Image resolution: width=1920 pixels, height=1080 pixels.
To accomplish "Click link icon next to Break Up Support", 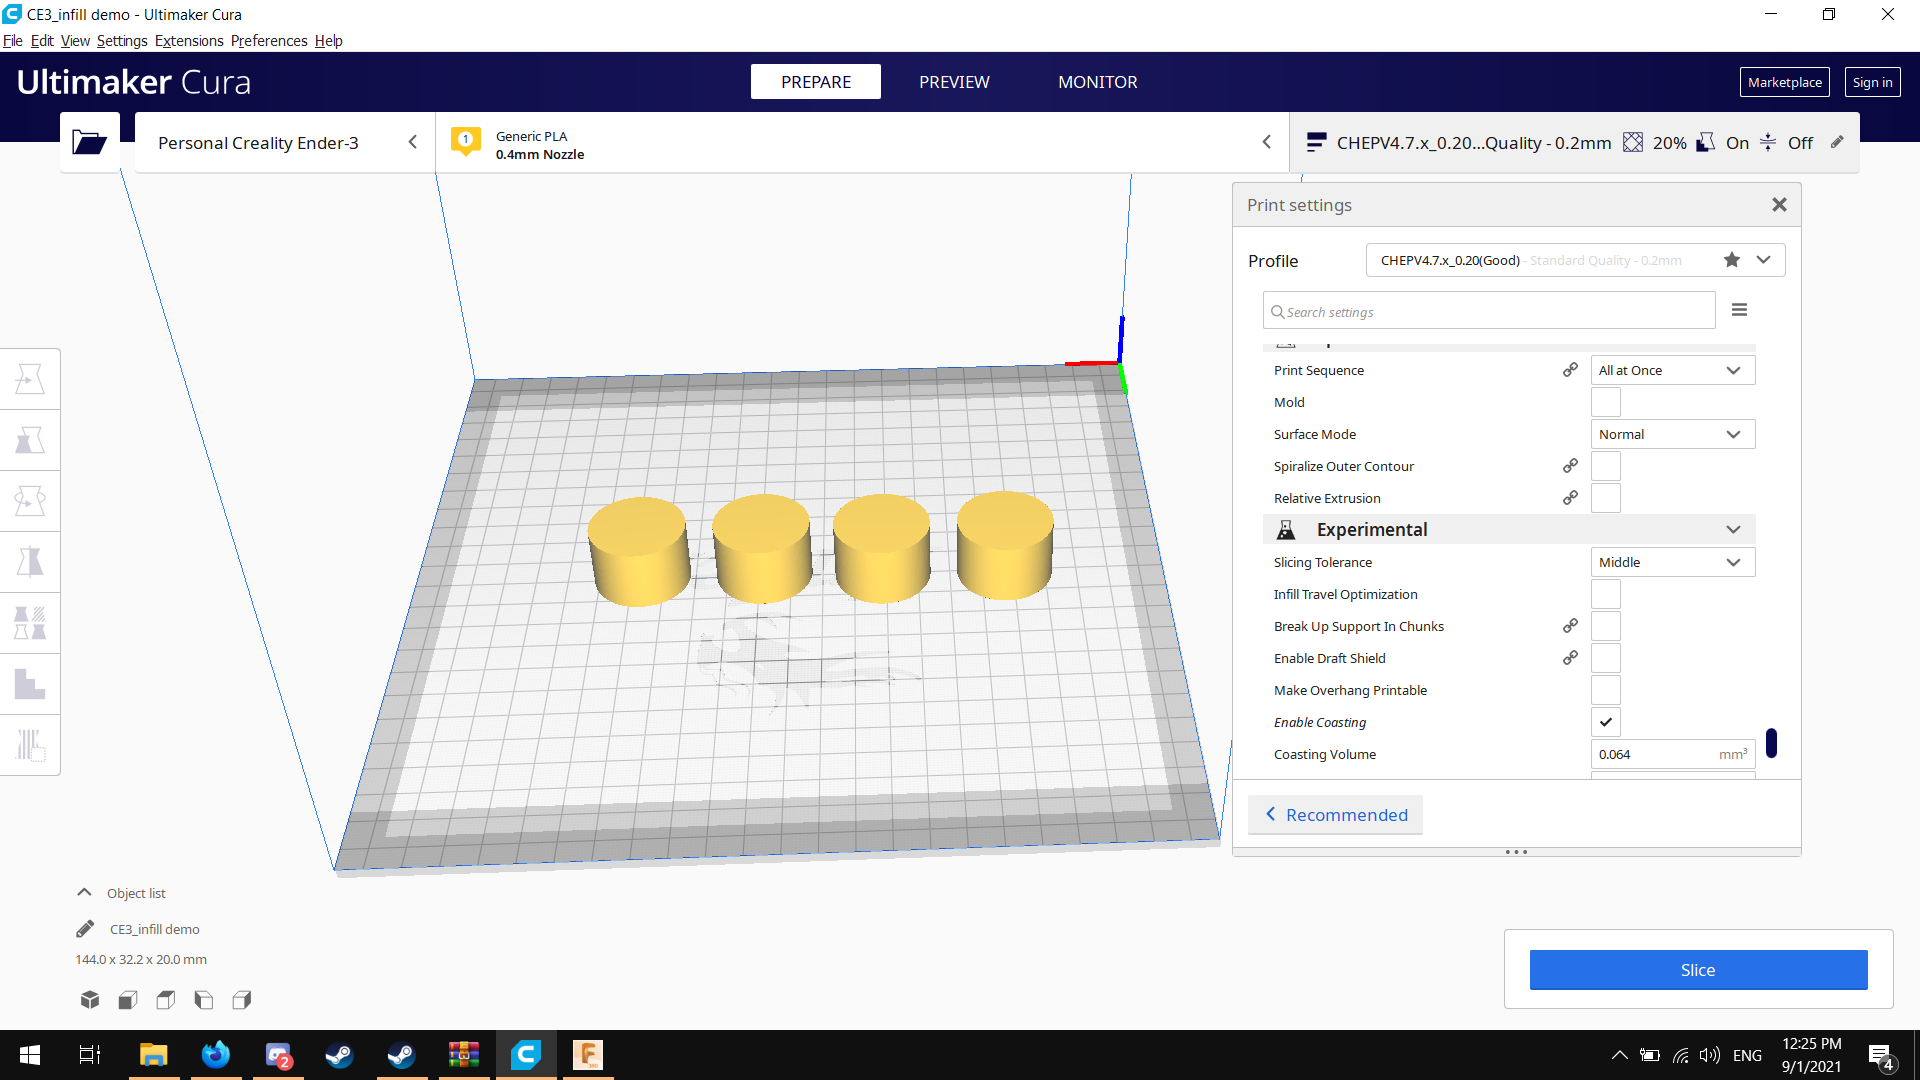I will [x=1570, y=626].
